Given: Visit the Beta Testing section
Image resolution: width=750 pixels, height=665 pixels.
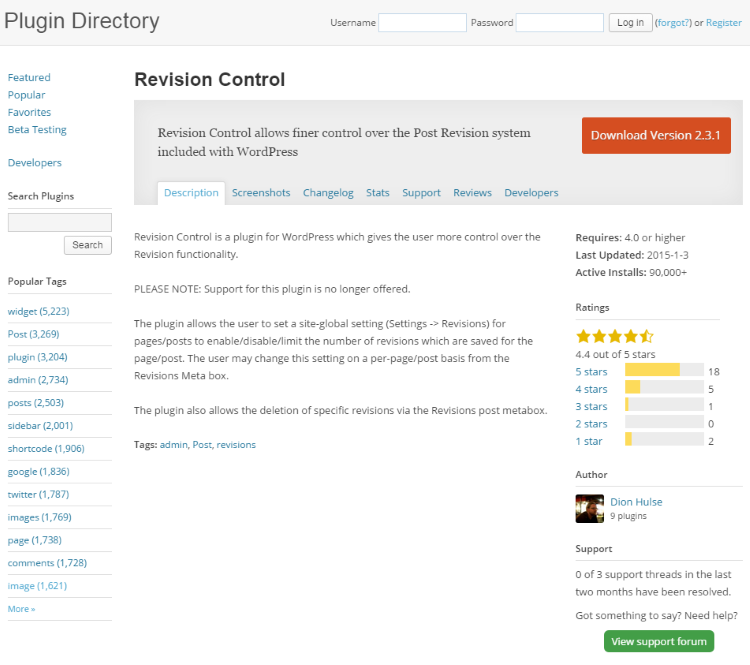Looking at the screenshot, I should (37, 130).
